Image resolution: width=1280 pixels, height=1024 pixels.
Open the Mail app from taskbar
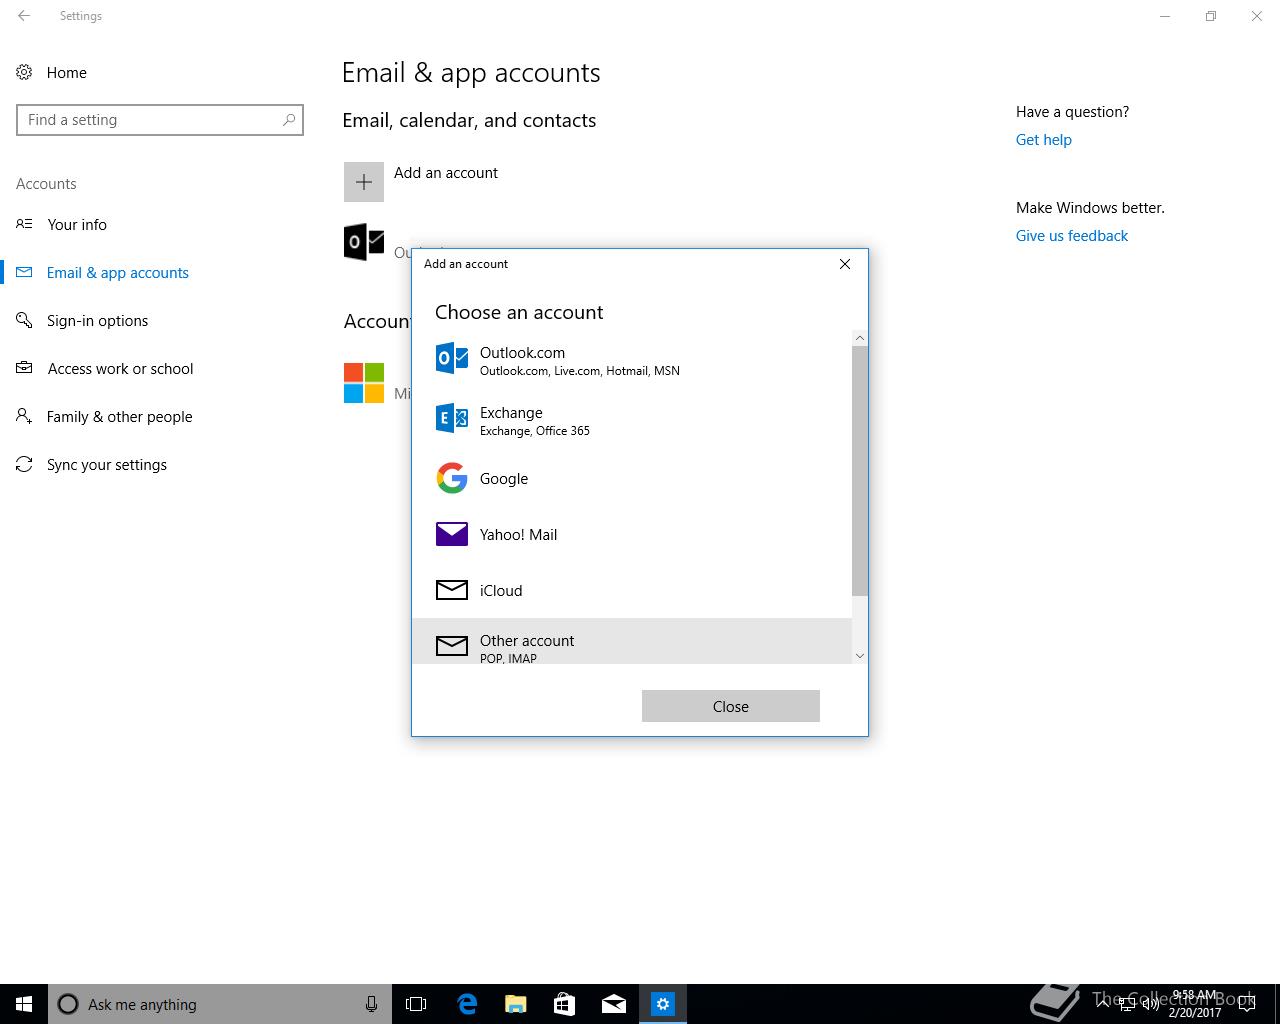(x=614, y=1004)
